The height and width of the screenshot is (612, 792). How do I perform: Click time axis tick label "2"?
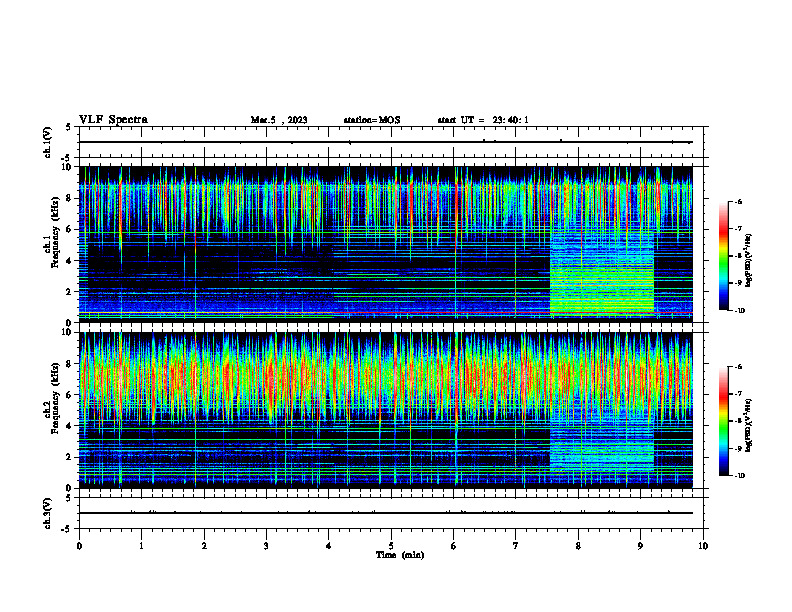[x=204, y=546]
